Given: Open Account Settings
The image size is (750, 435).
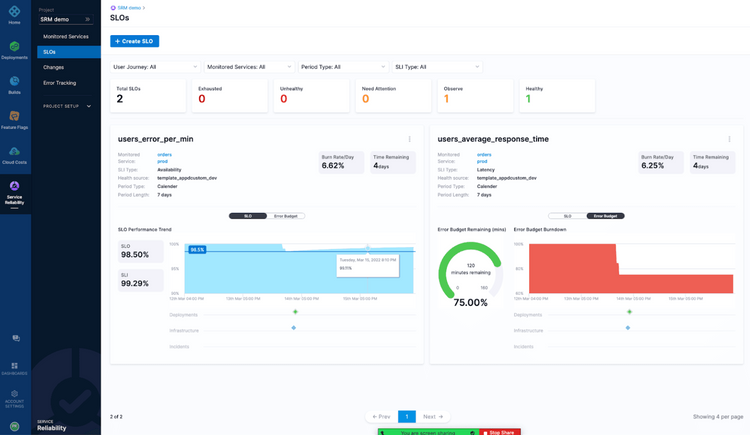Looking at the screenshot, I should click(14, 399).
